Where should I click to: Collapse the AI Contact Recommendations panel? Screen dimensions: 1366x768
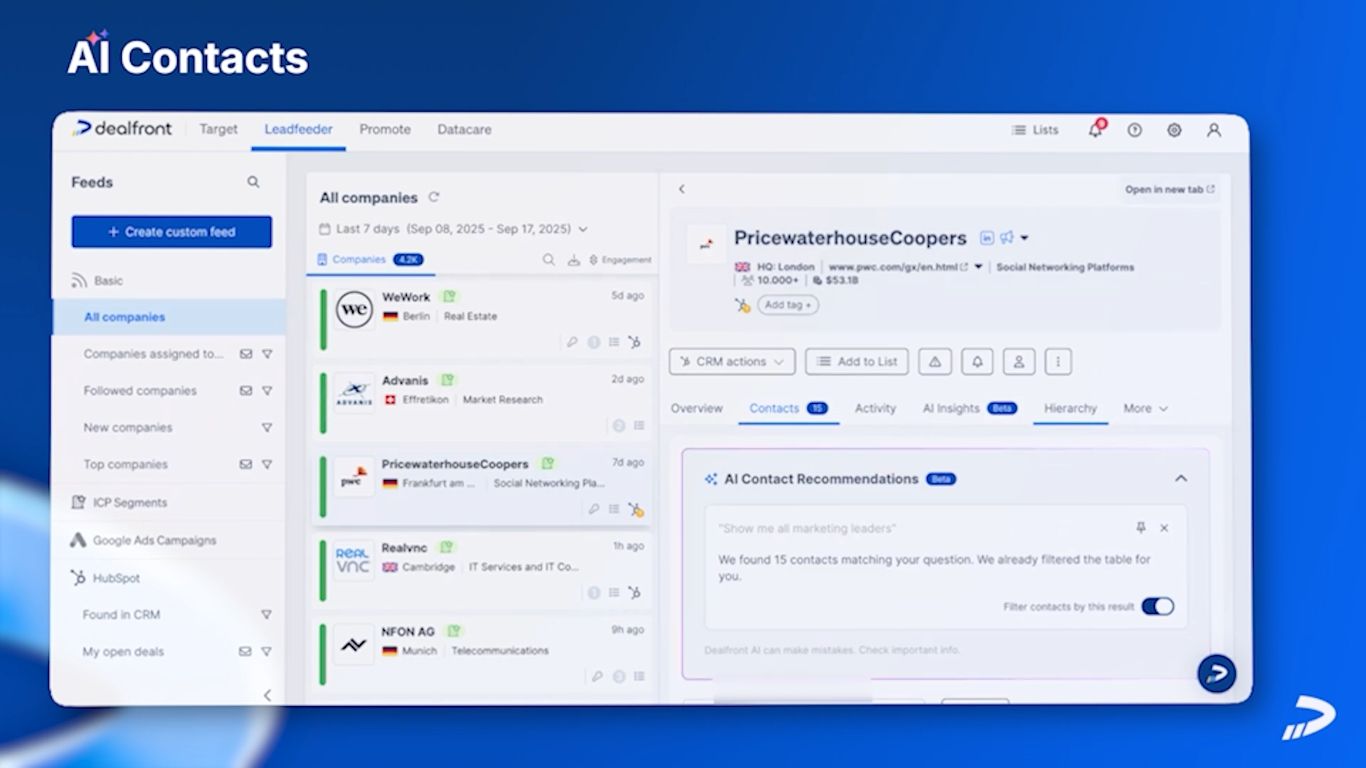click(x=1181, y=479)
